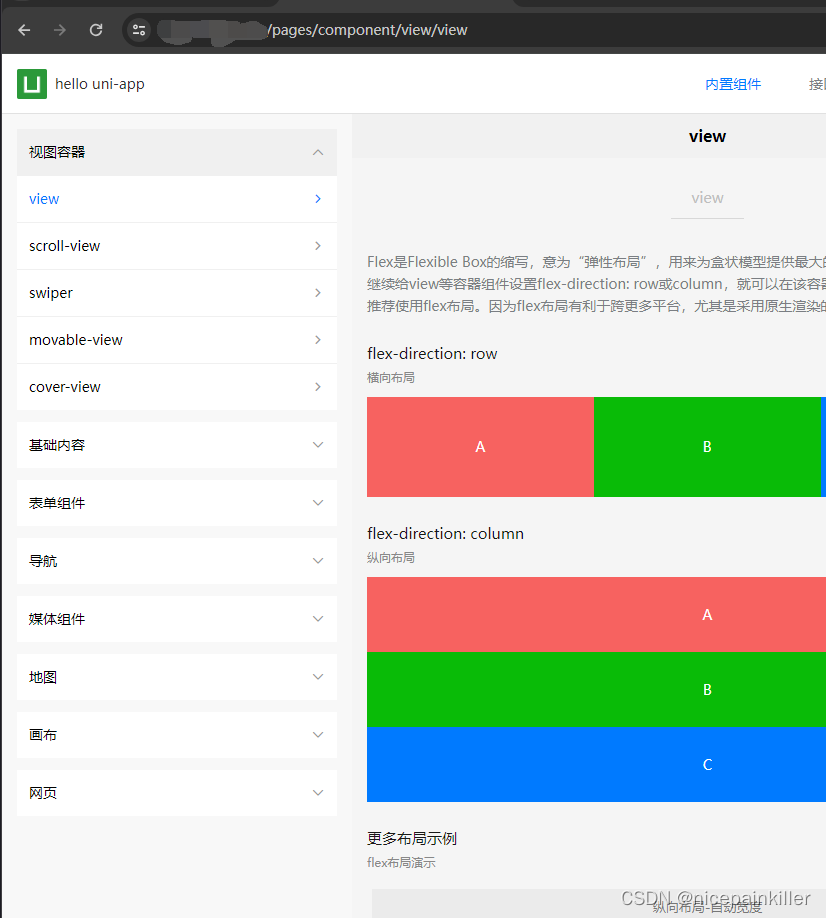
Task: Select movable-view in the sidebar
Action: (x=76, y=340)
